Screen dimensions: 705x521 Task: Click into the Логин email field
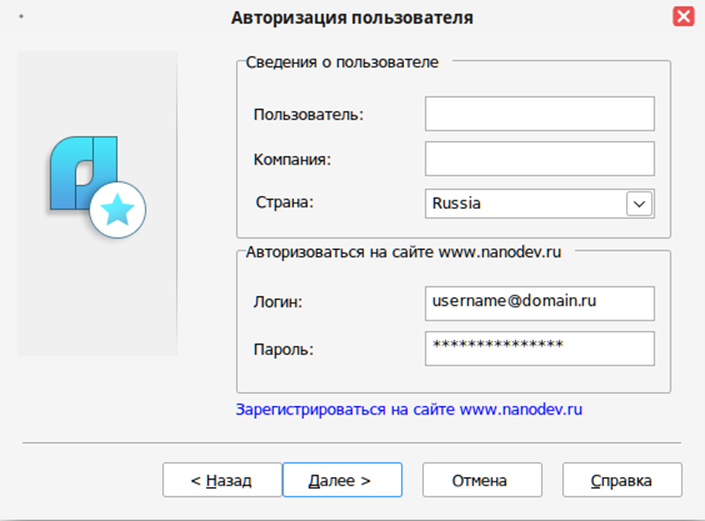[540, 303]
